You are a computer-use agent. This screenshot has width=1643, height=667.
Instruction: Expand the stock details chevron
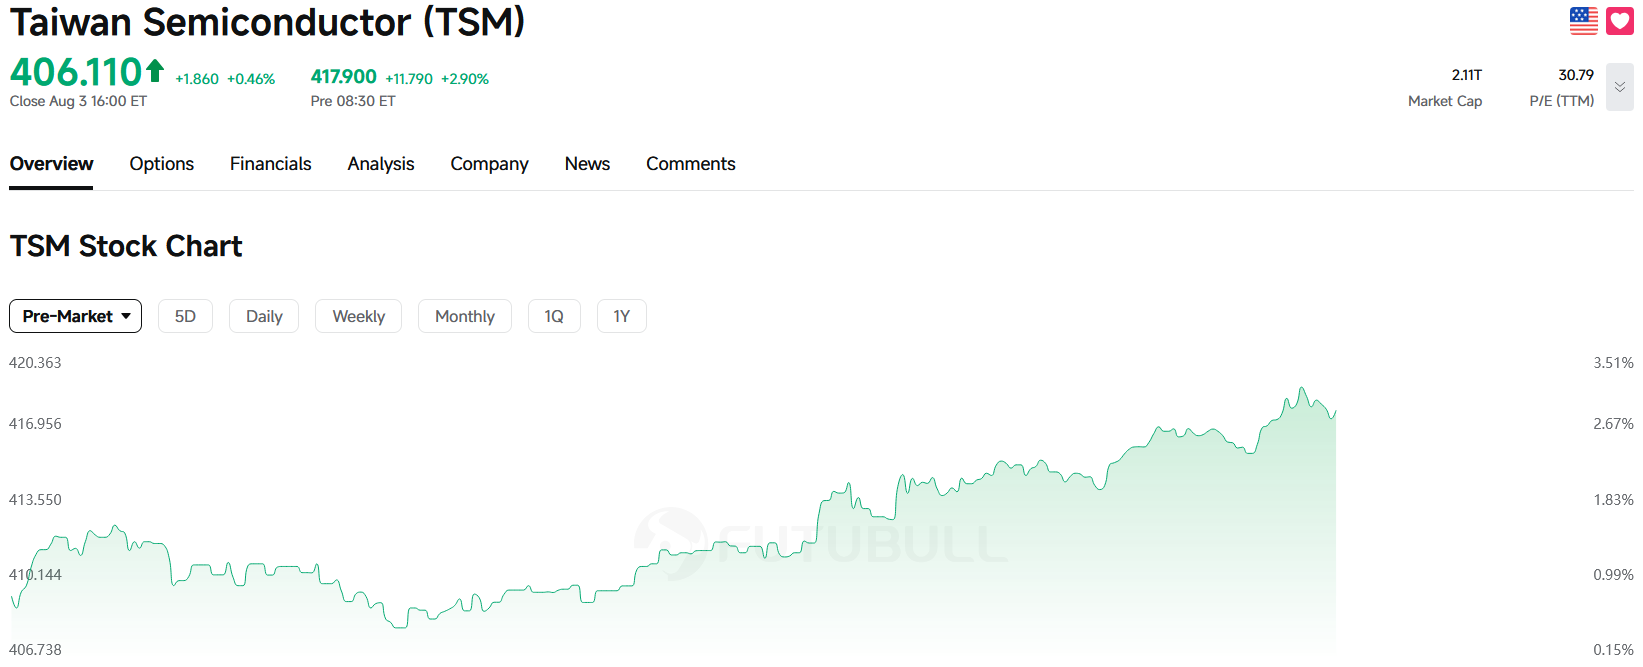1620,87
